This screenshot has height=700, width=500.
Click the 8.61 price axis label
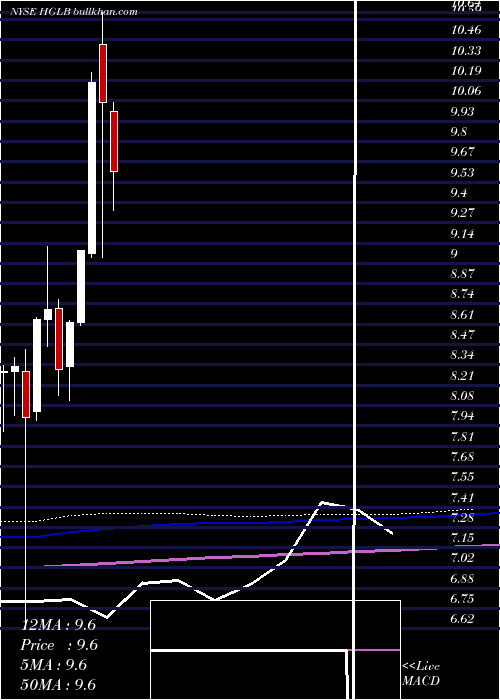point(463,315)
